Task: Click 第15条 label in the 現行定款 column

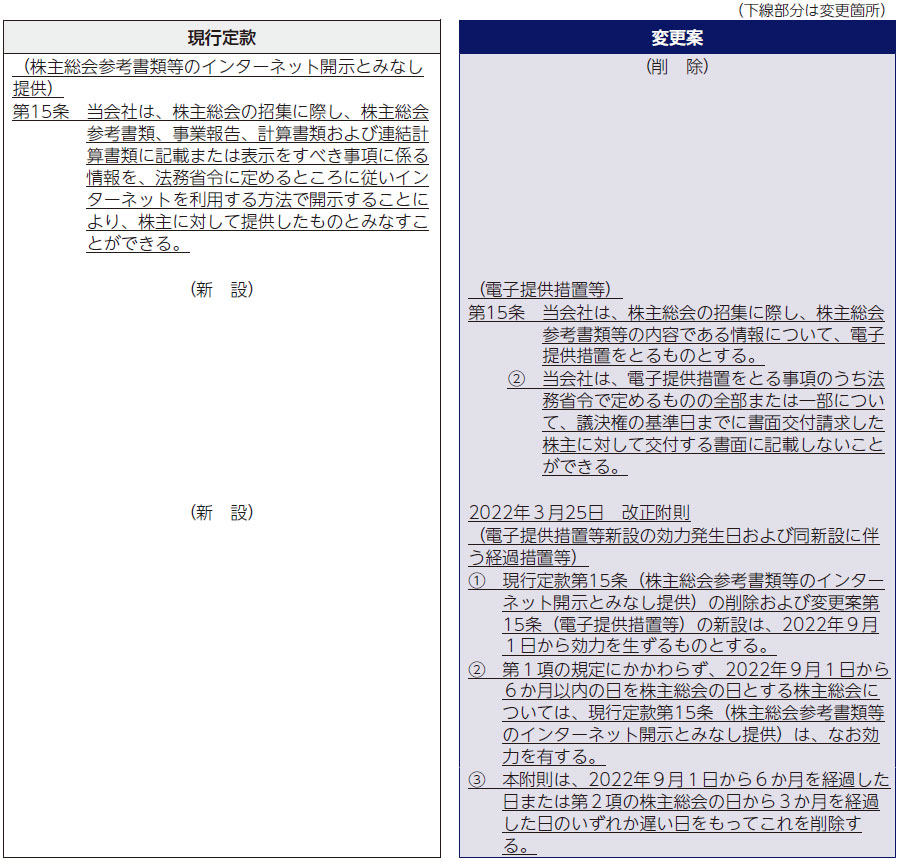Action: 41,111
